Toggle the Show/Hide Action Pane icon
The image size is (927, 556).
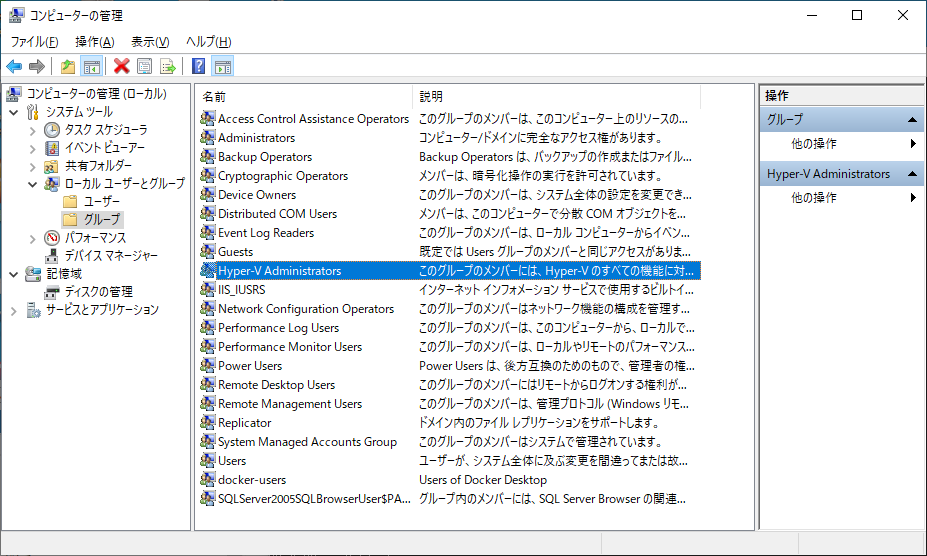coord(223,66)
